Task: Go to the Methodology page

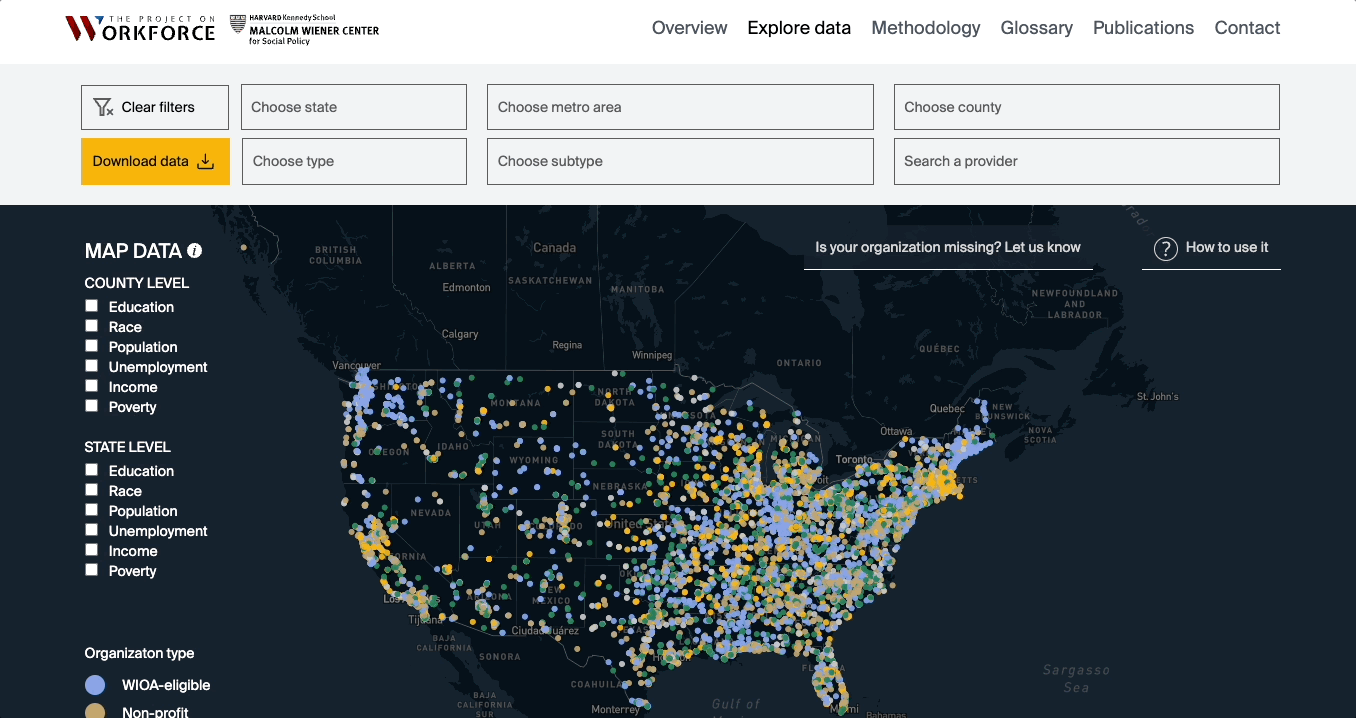Action: [925, 28]
